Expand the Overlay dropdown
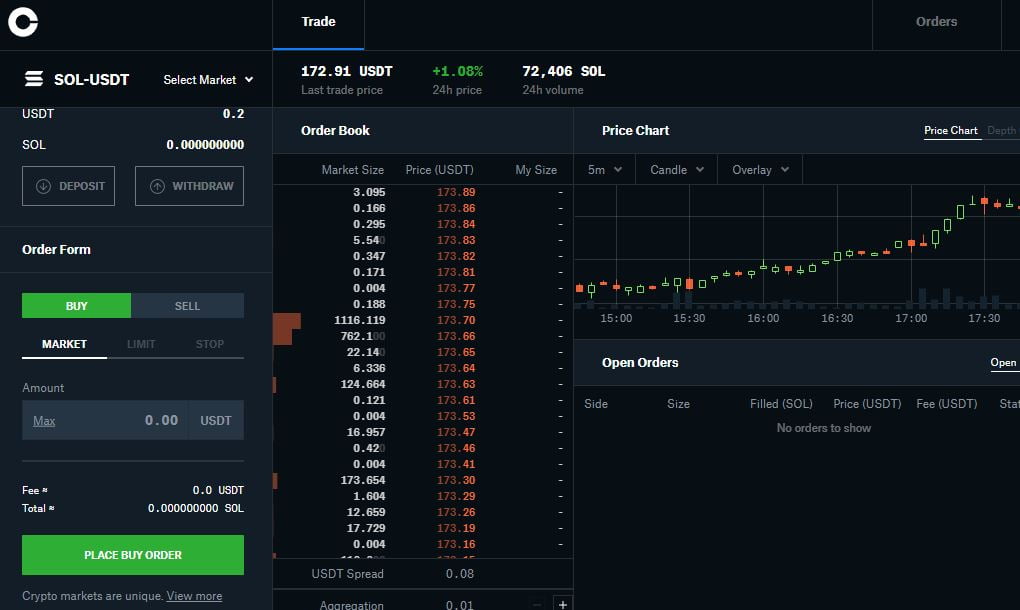Screen dimensions: 1020x610 [x=760, y=170]
